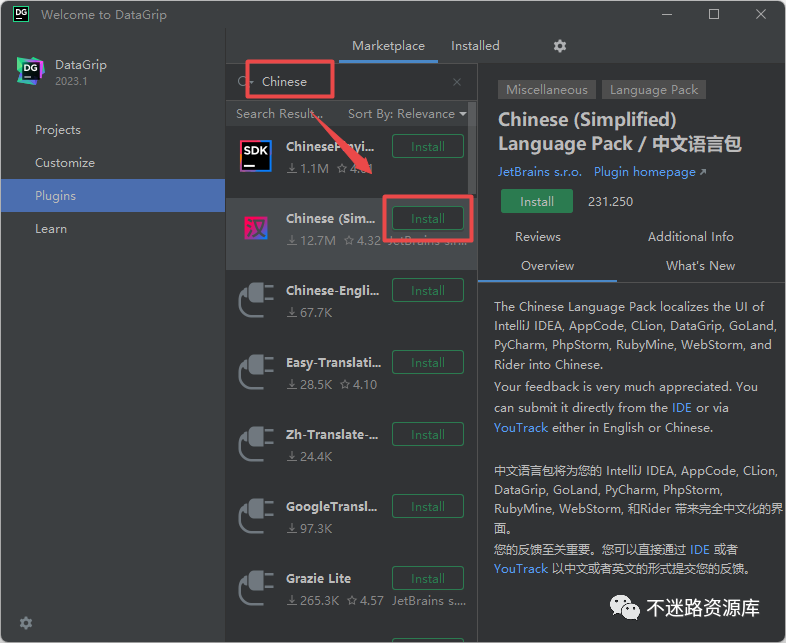The image size is (786, 643).
Task: Click the Grazie Lite plugin plug icon
Action: [x=256, y=588]
